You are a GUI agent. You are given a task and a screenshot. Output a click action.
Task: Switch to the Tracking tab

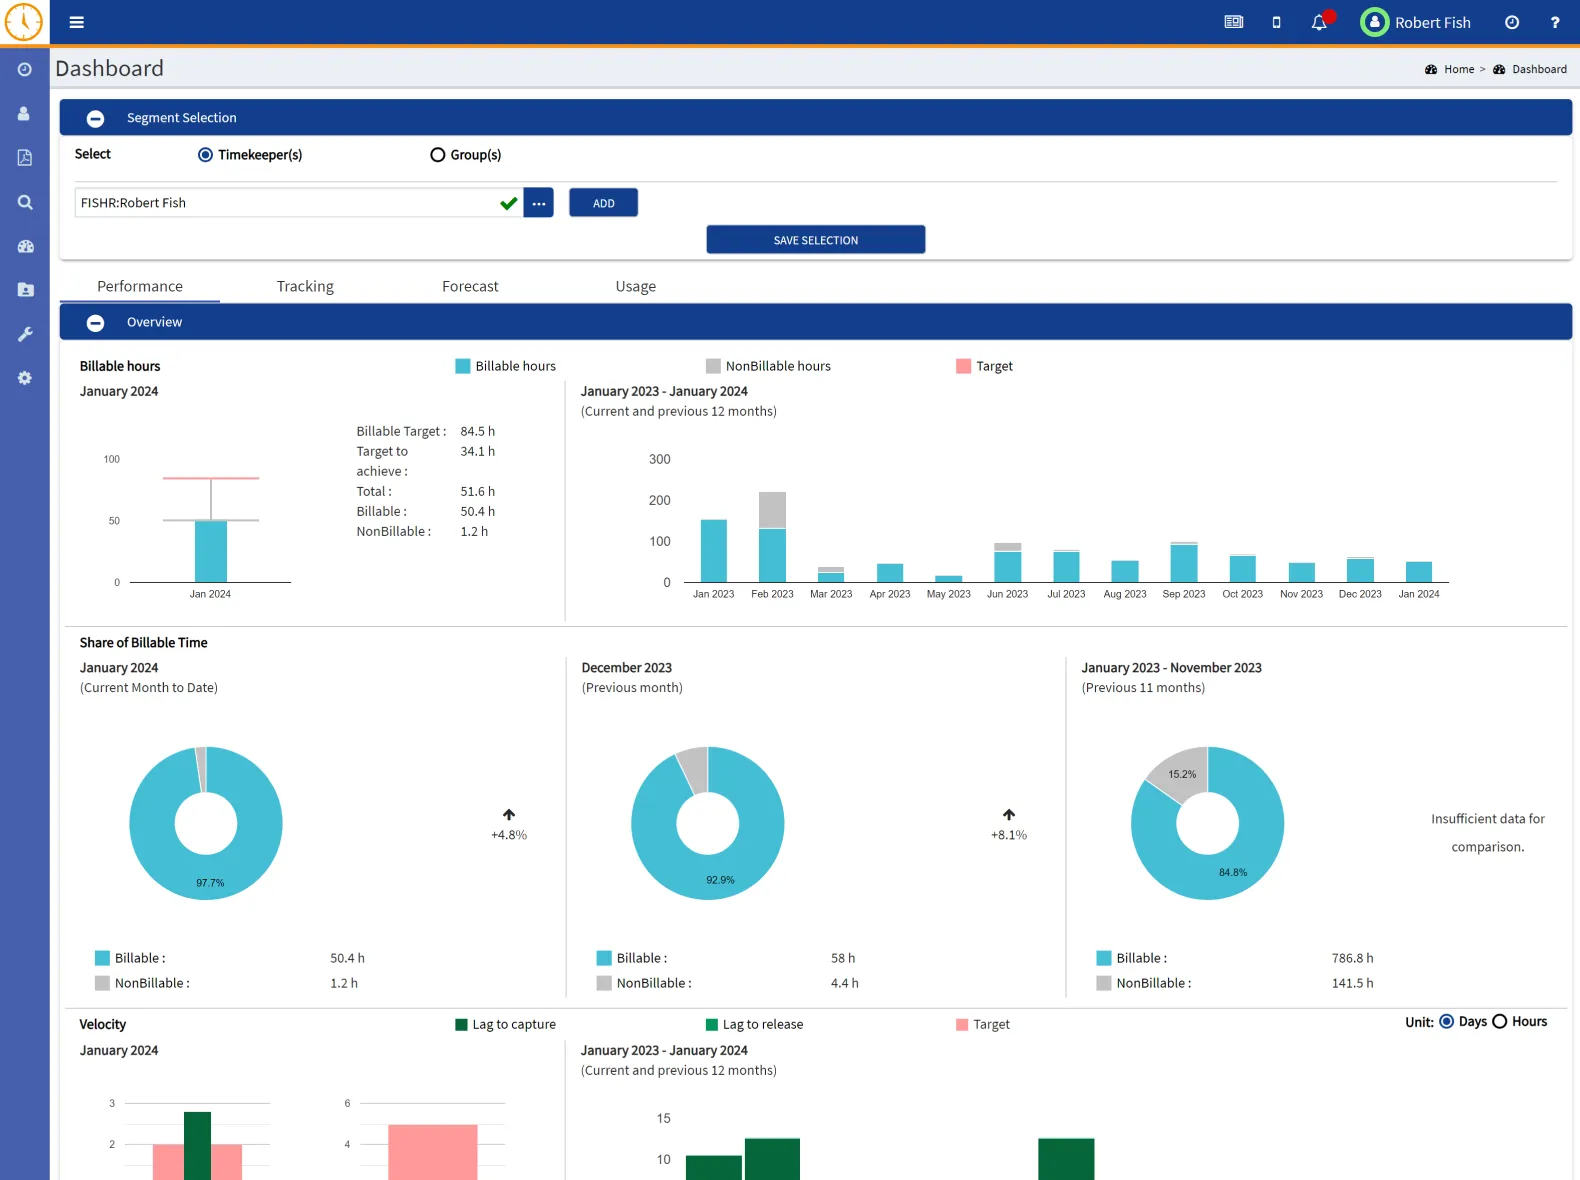[x=305, y=286]
